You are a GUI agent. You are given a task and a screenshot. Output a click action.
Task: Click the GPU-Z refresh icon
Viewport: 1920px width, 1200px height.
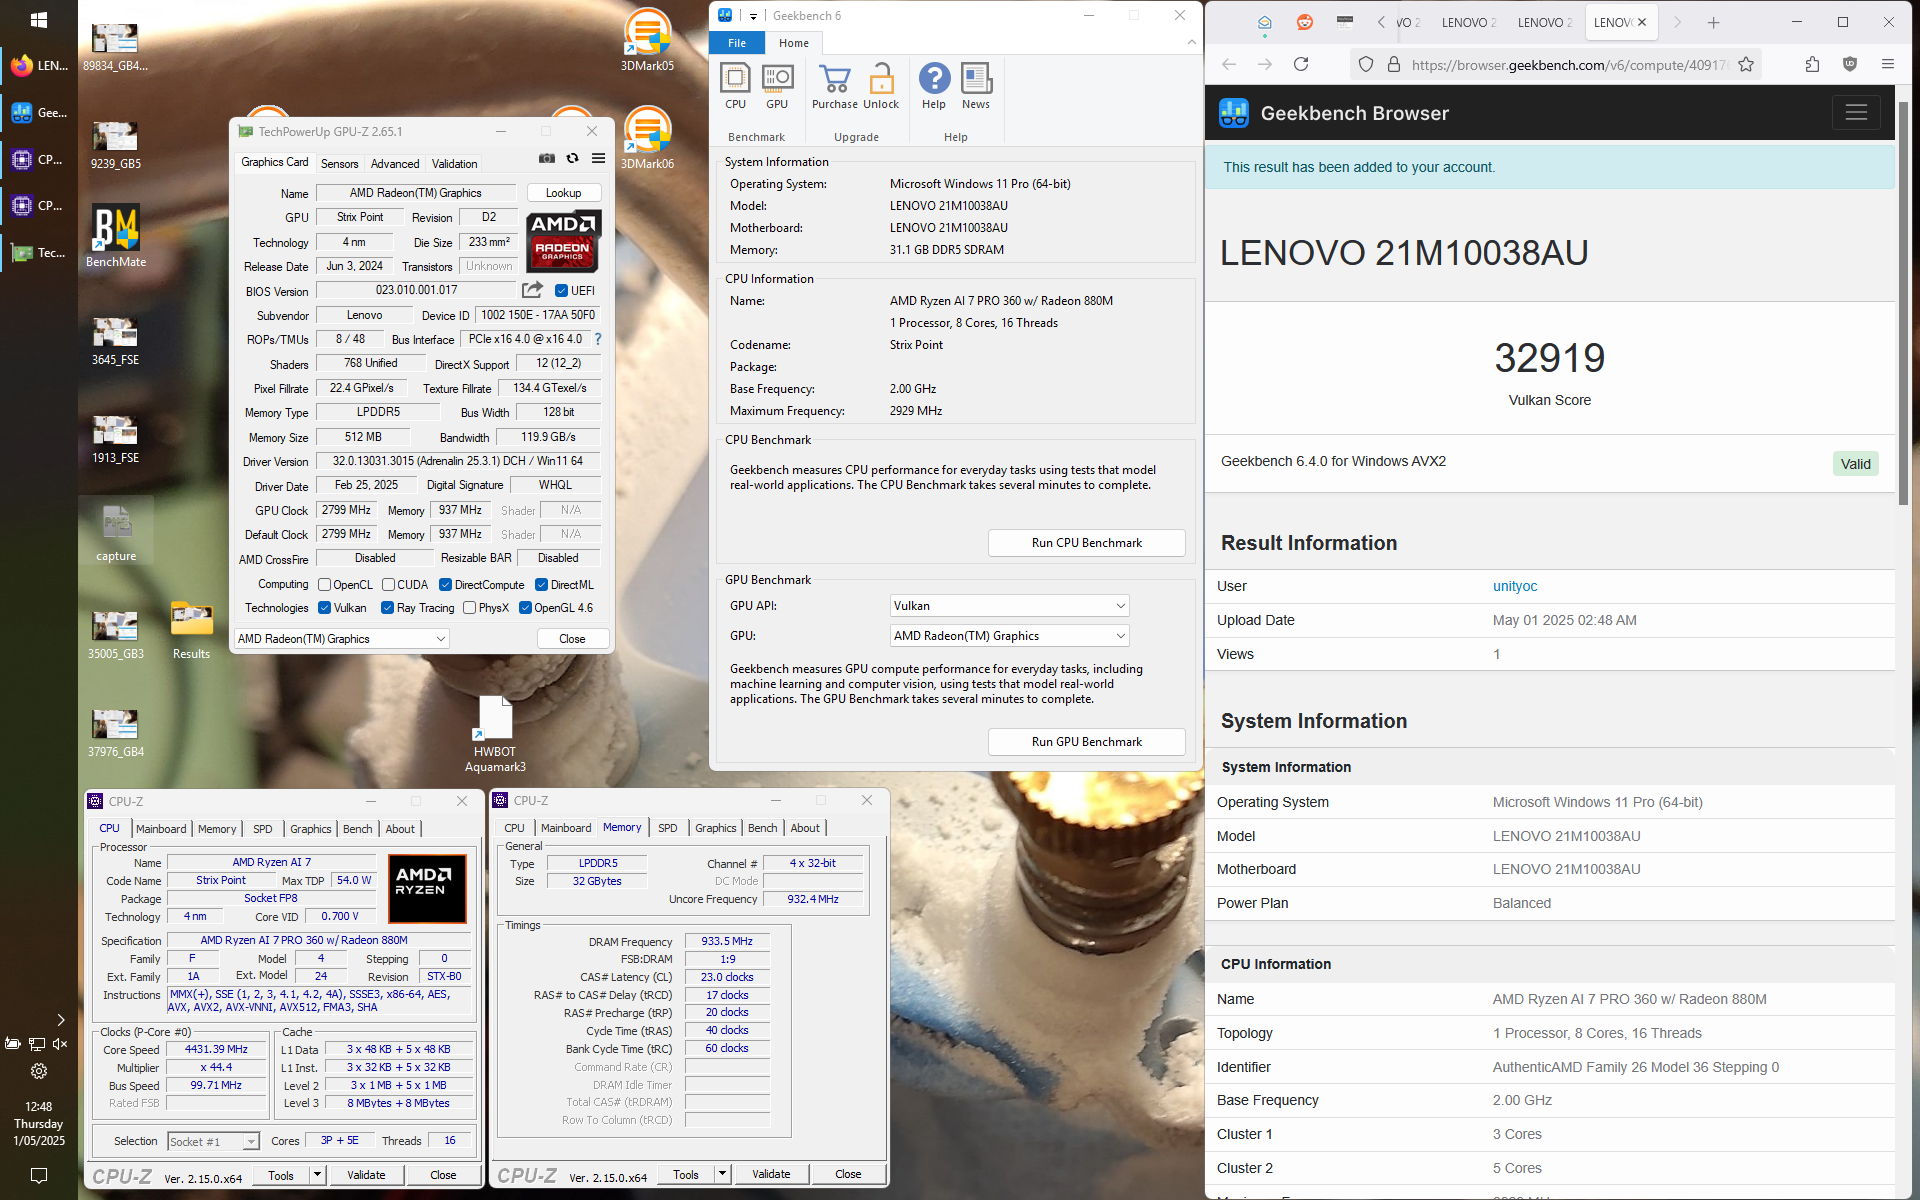(572, 158)
